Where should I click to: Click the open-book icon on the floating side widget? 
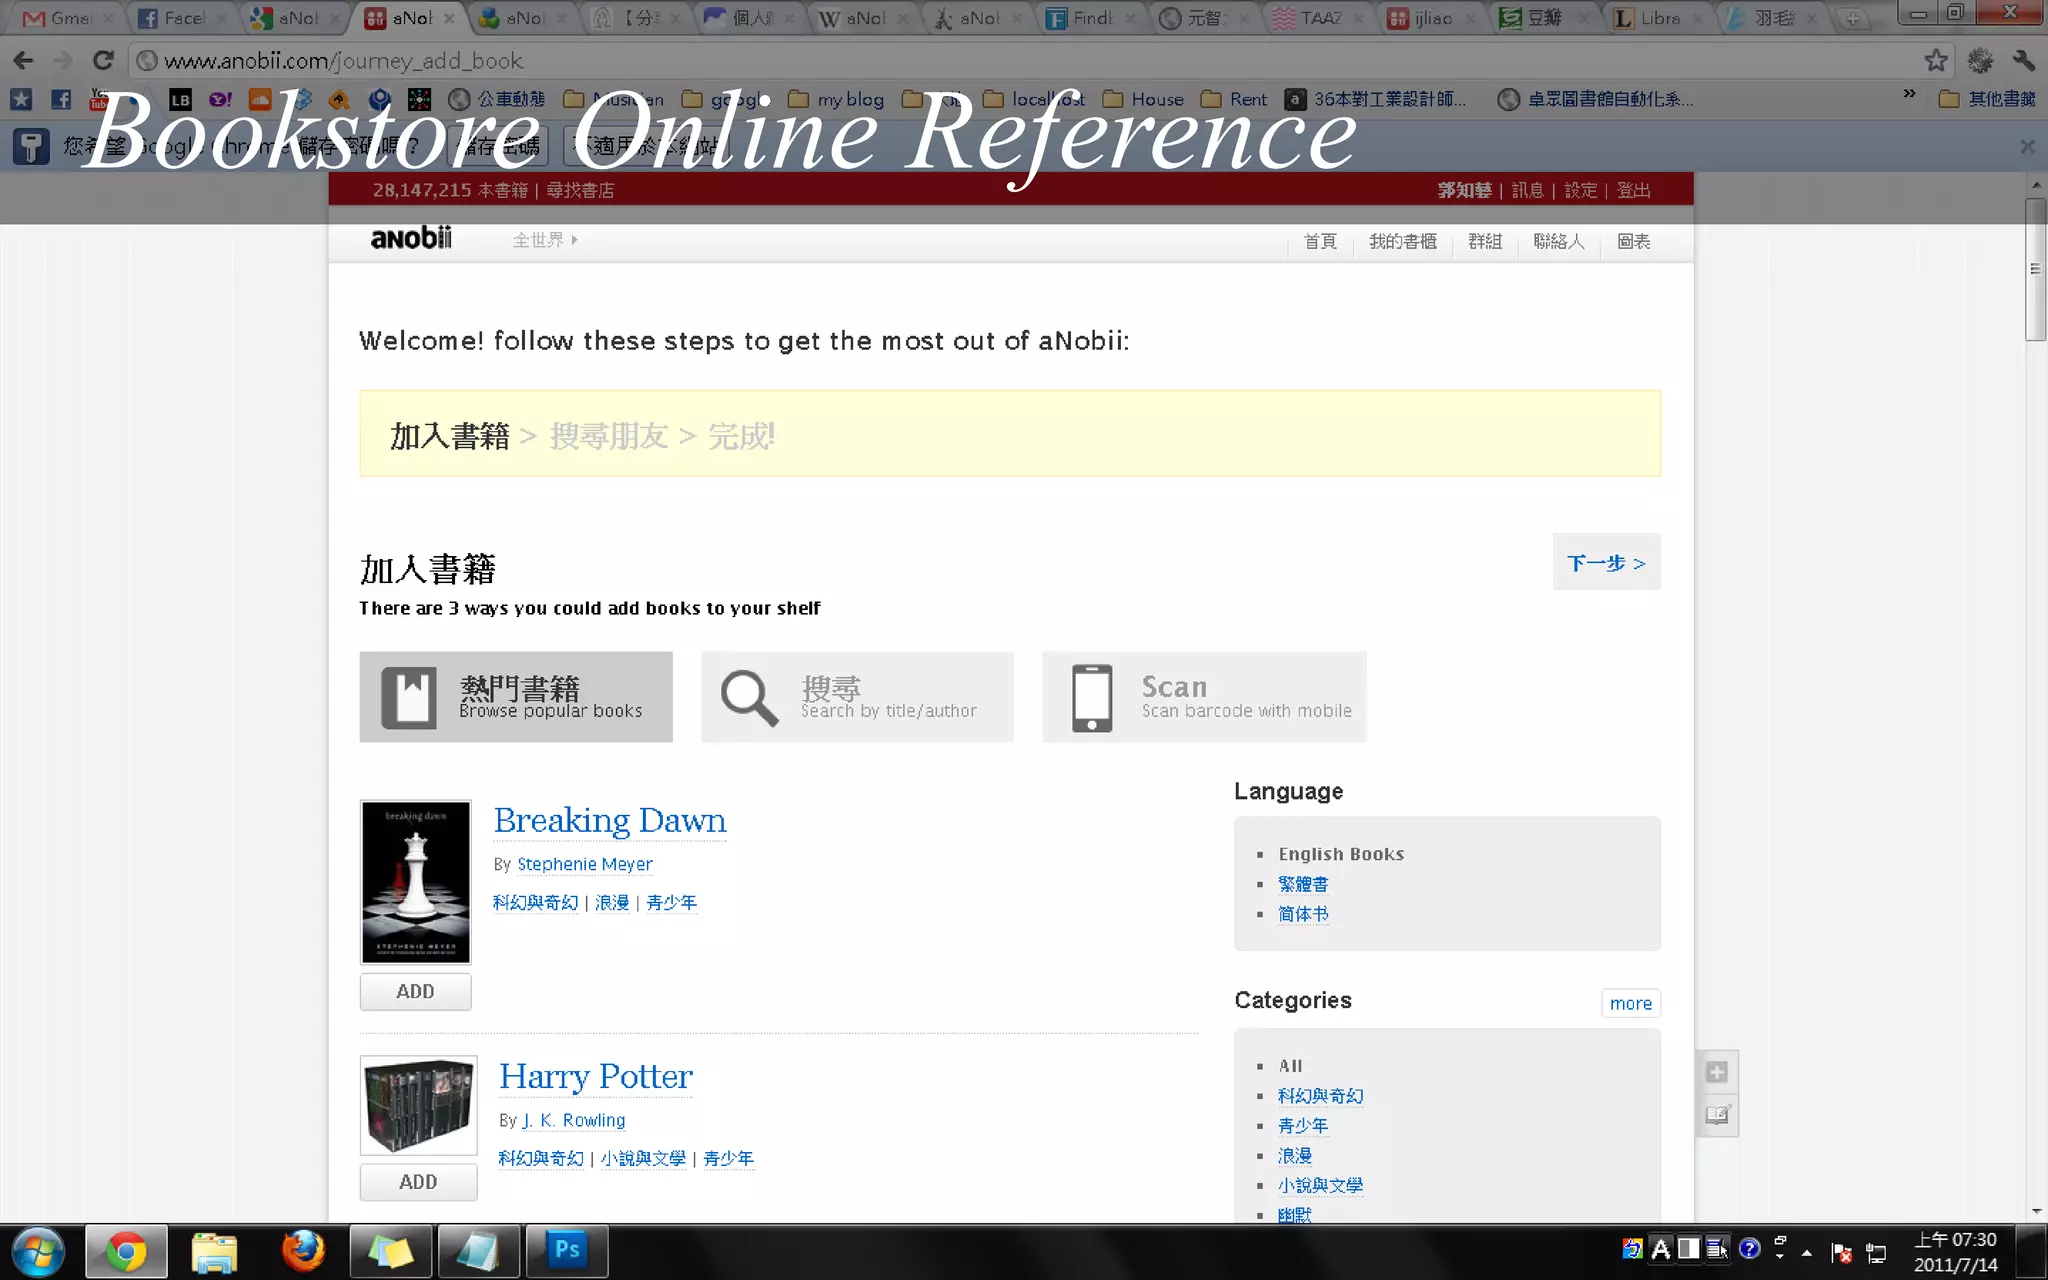1717,1115
